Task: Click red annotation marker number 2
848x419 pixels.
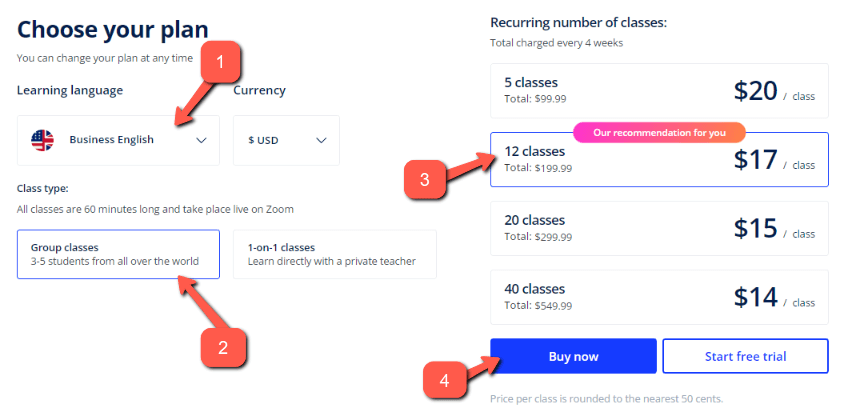Action: pyautogui.click(x=224, y=347)
